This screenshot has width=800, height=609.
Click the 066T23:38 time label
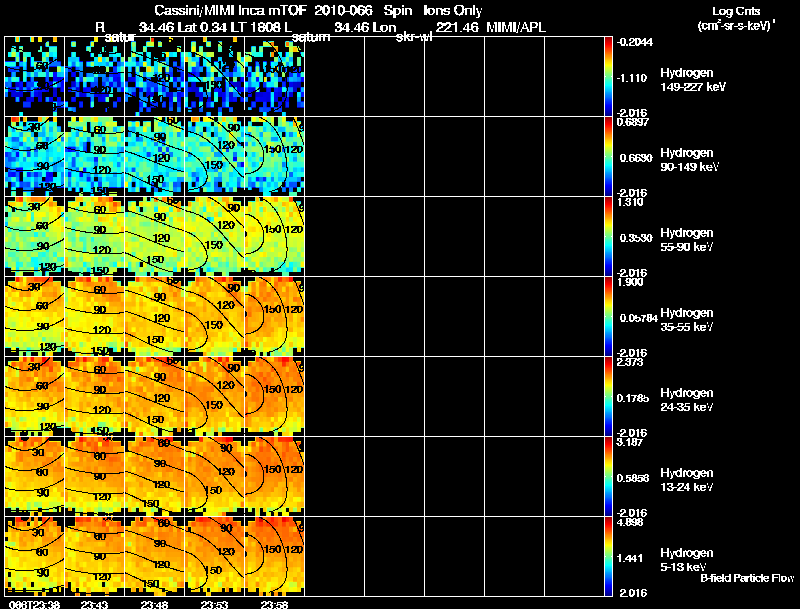pos(33,604)
